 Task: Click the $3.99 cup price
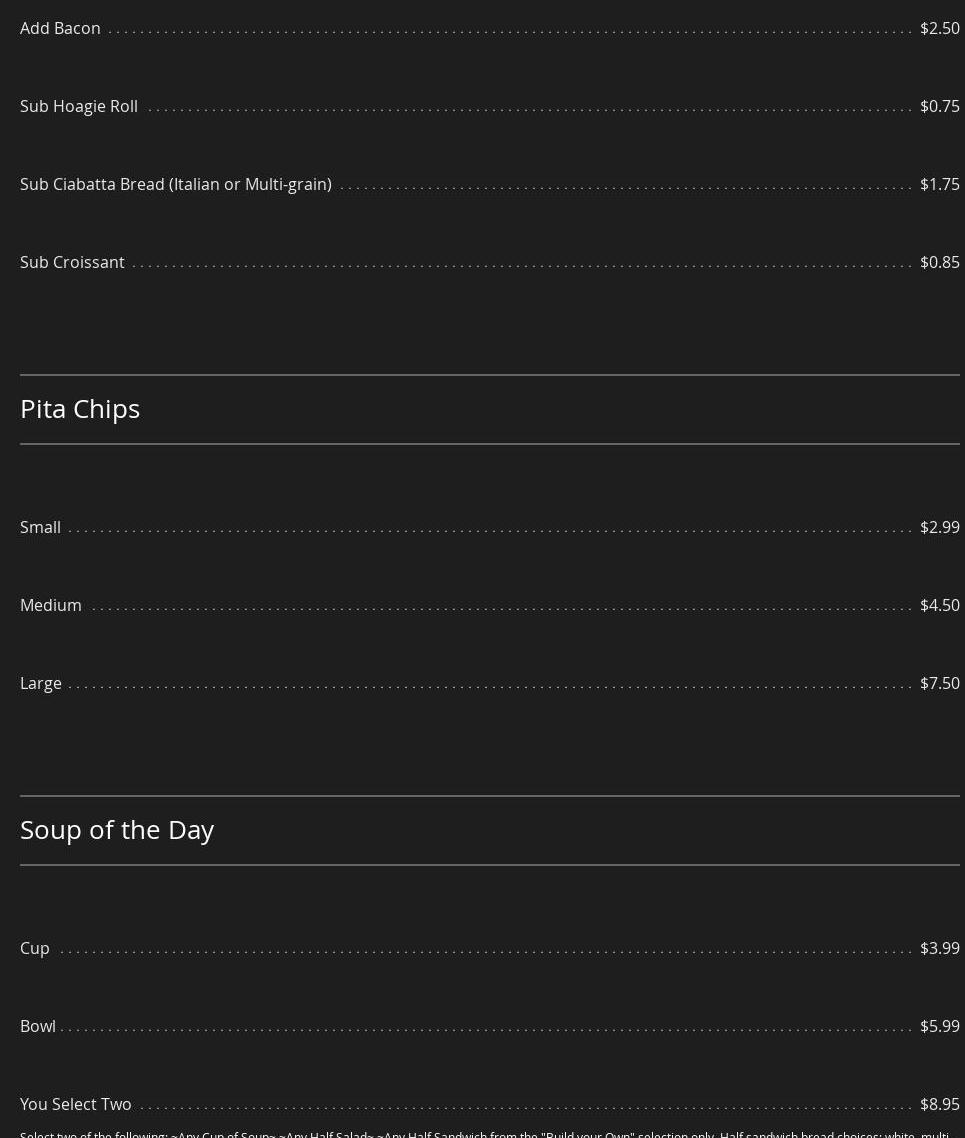tap(939, 948)
